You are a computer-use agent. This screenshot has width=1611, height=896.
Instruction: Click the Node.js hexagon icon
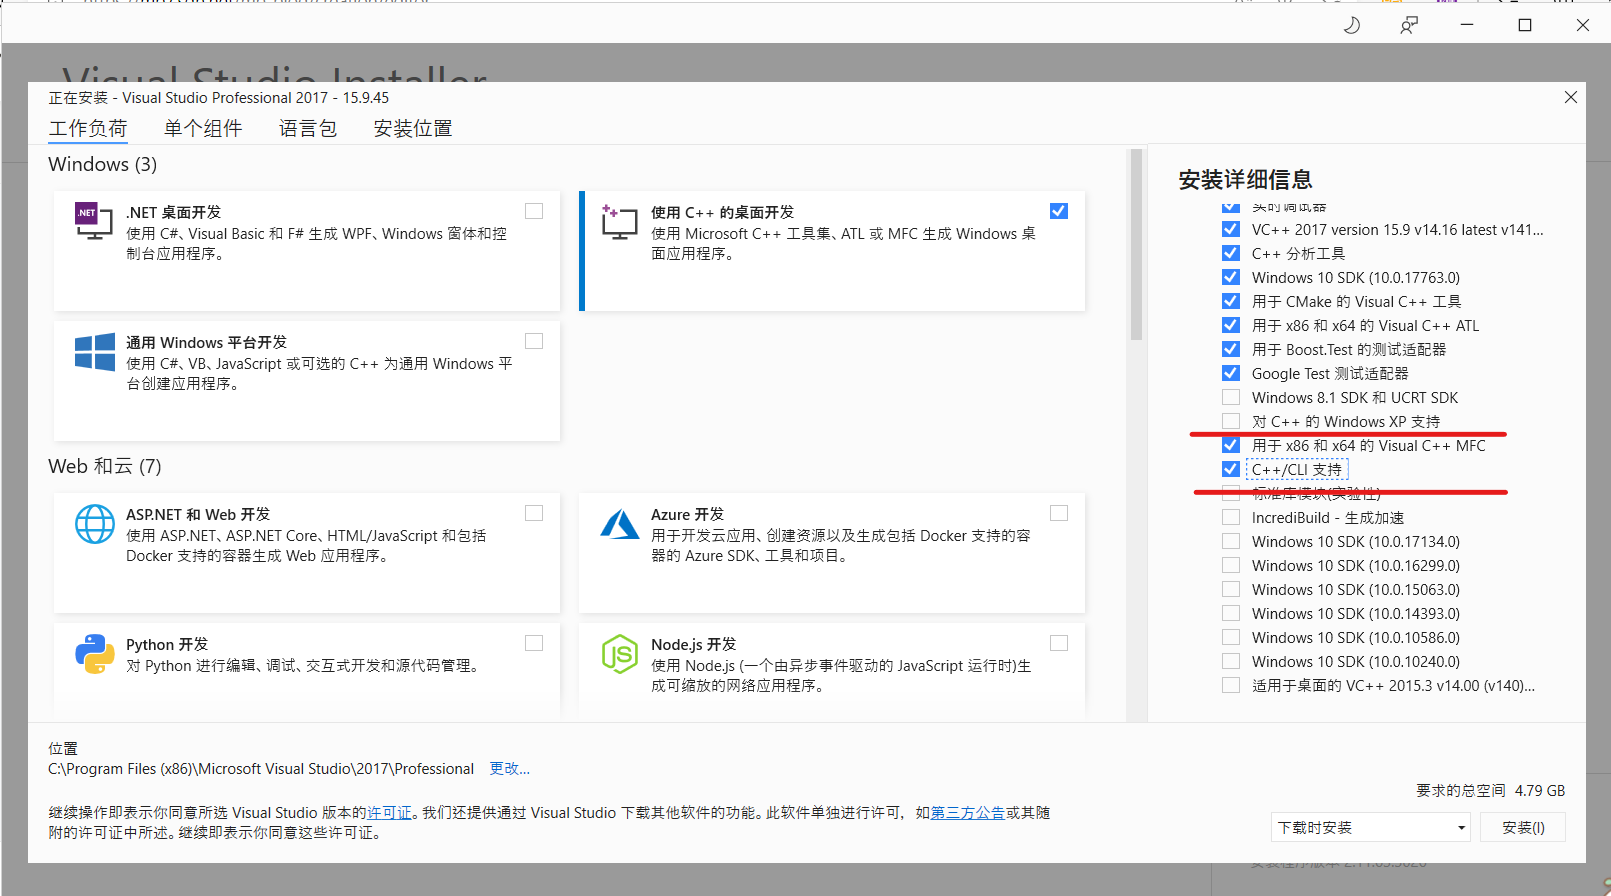pos(620,654)
